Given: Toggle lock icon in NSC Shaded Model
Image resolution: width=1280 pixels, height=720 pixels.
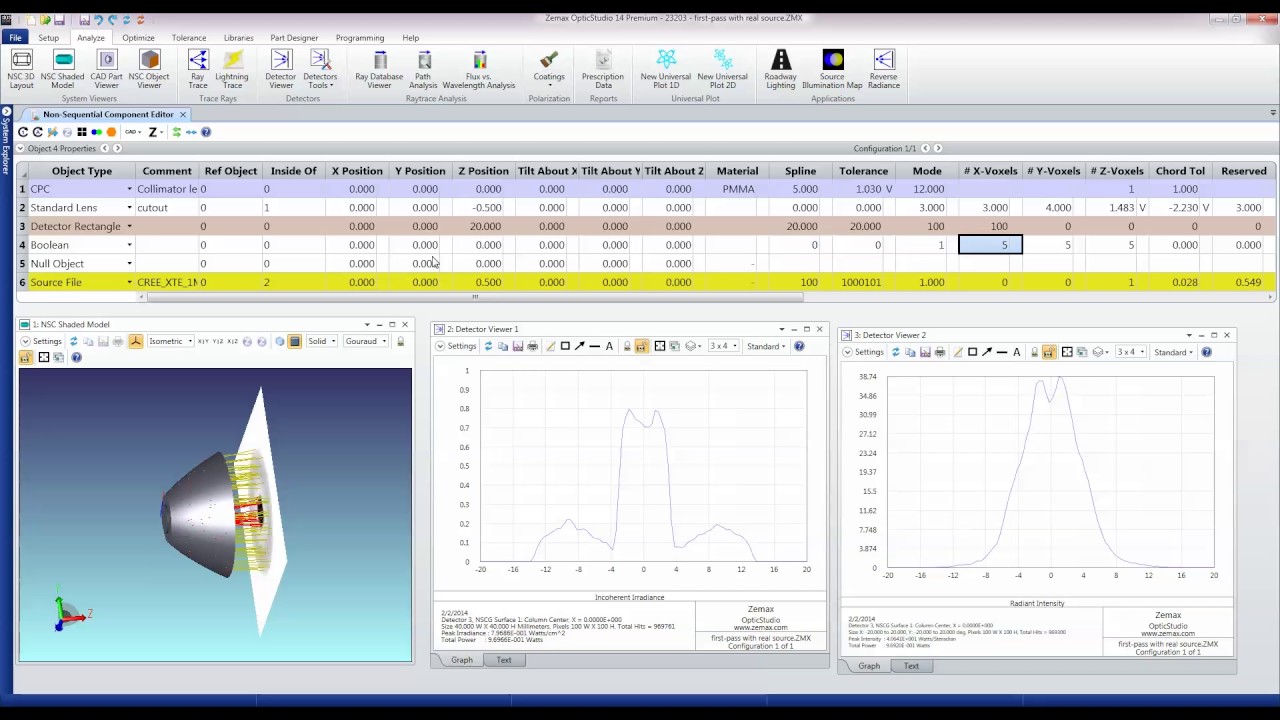Looking at the screenshot, I should pyautogui.click(x=400, y=341).
